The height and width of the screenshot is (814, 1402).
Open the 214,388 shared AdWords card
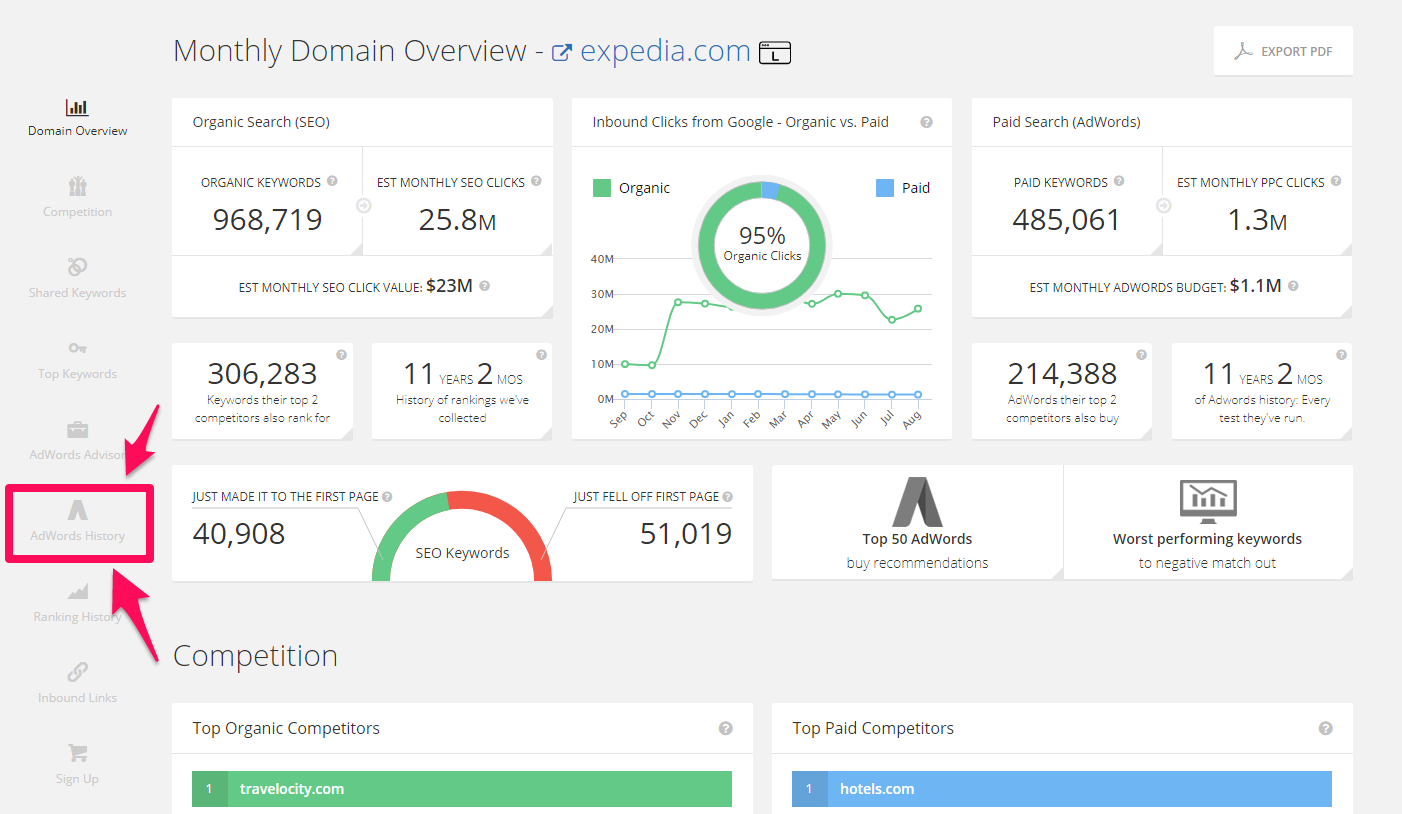pos(1062,391)
